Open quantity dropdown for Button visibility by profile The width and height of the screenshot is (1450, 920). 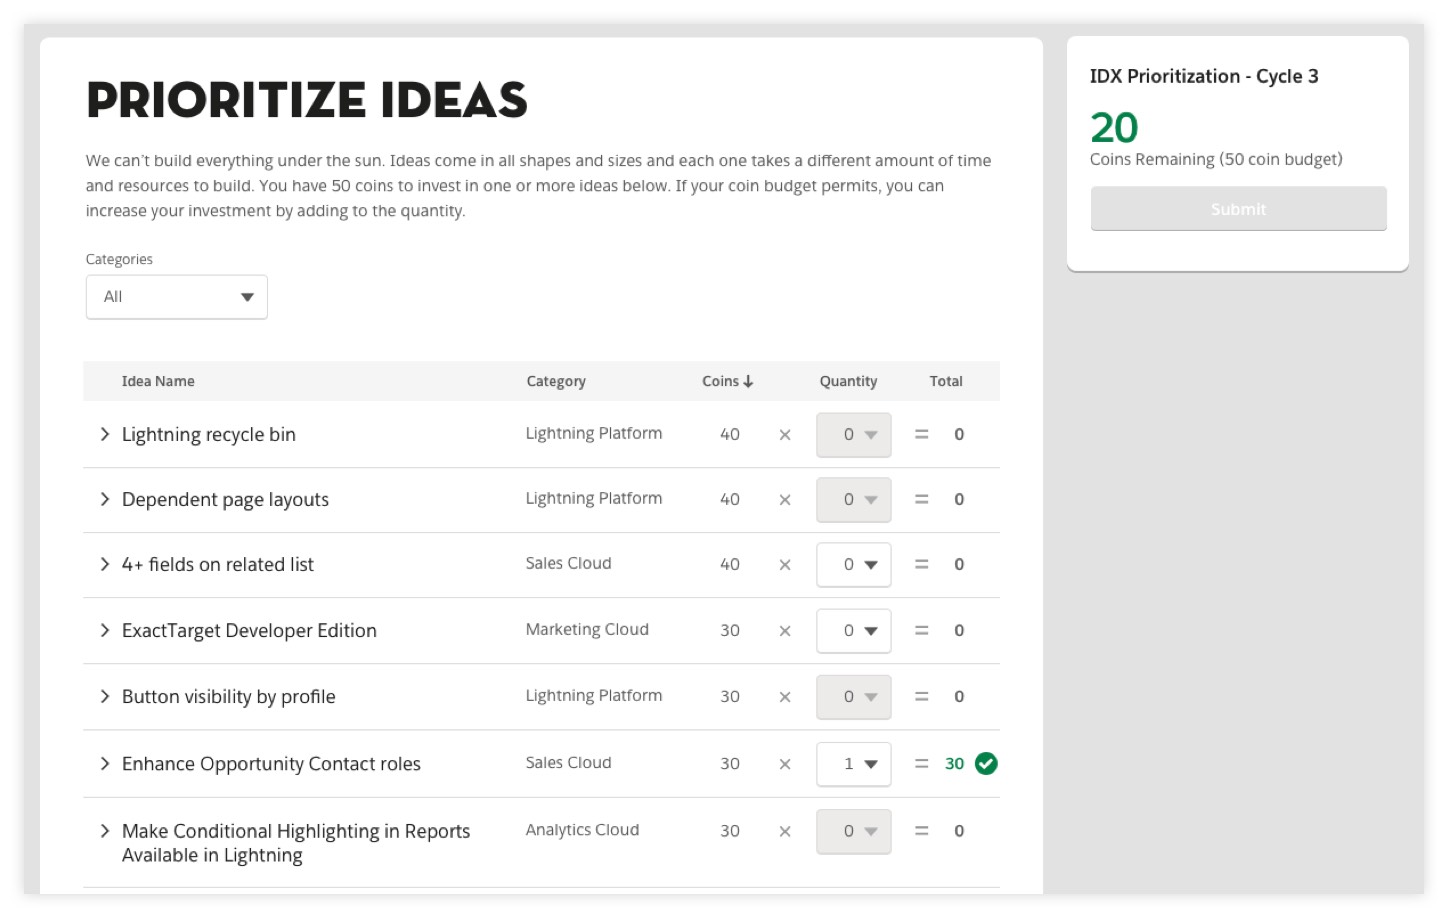click(854, 697)
